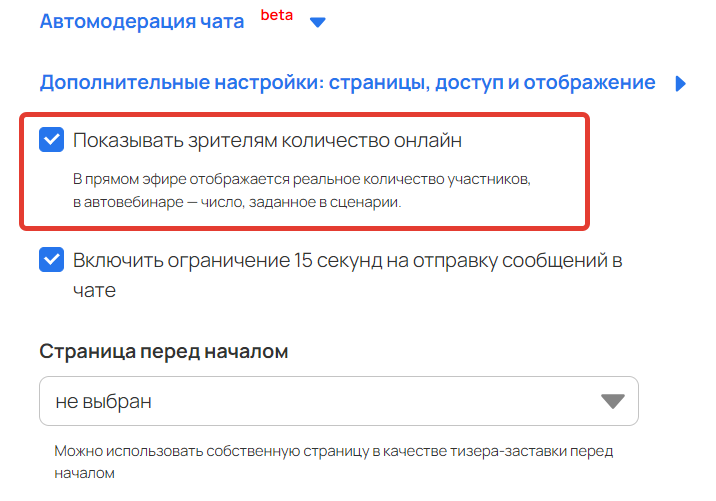Click the Показывать зрителям количество онлайн label
The width and height of the screenshot is (716, 501).
pos(267,141)
